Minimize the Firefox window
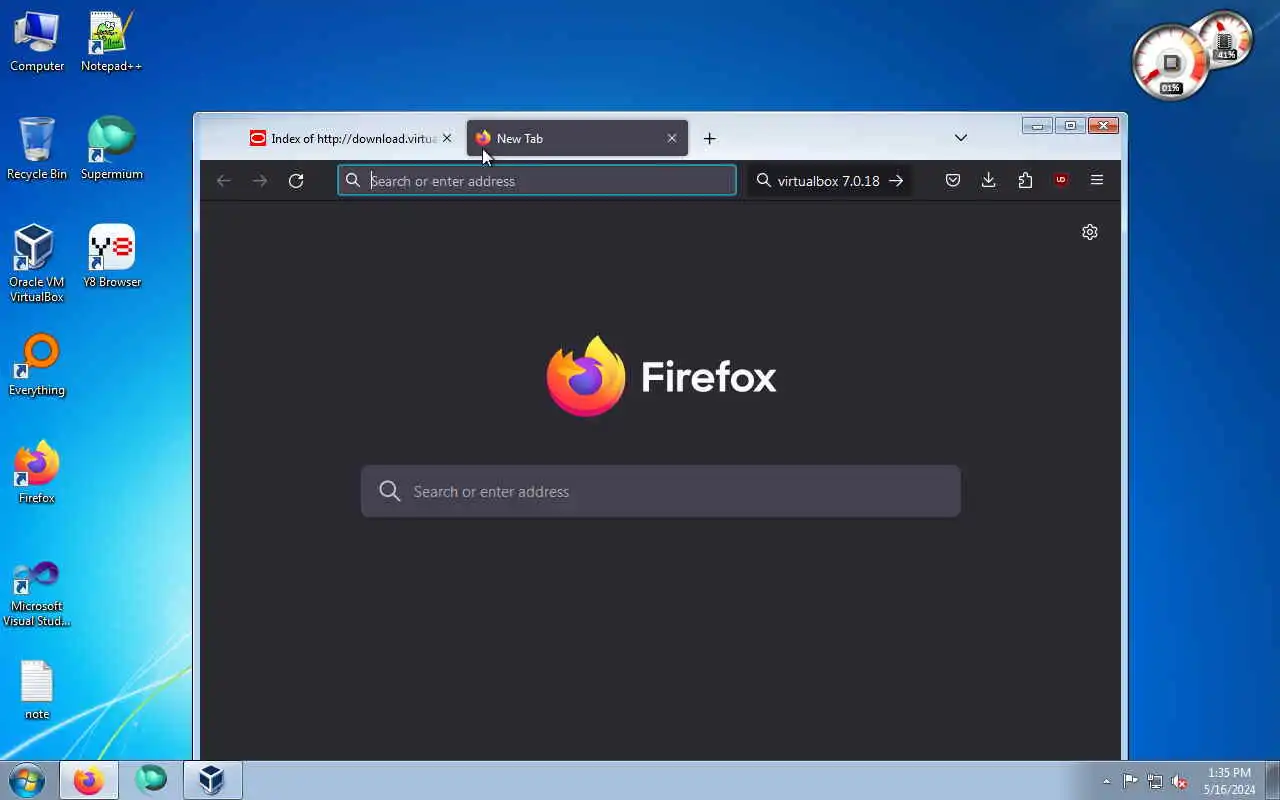Image resolution: width=1280 pixels, height=800 pixels. pyautogui.click(x=1037, y=125)
